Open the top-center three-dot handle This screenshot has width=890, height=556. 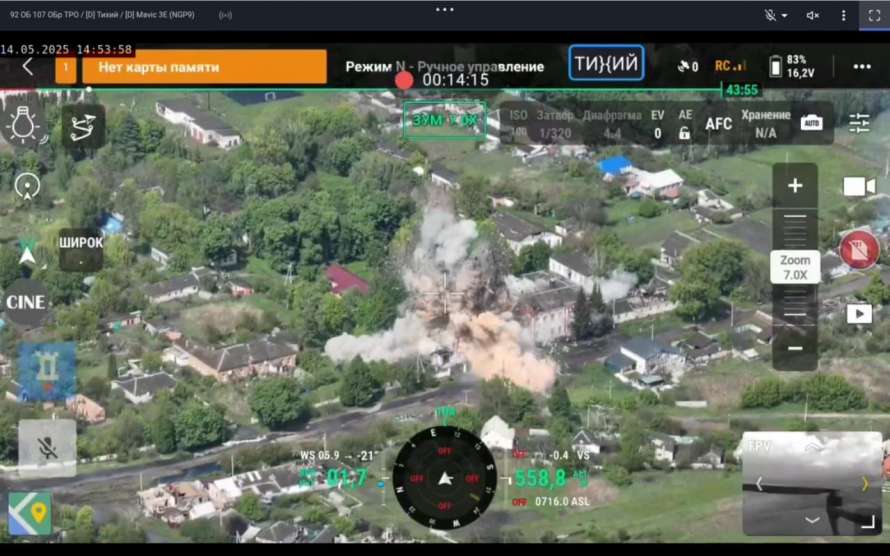[444, 9]
